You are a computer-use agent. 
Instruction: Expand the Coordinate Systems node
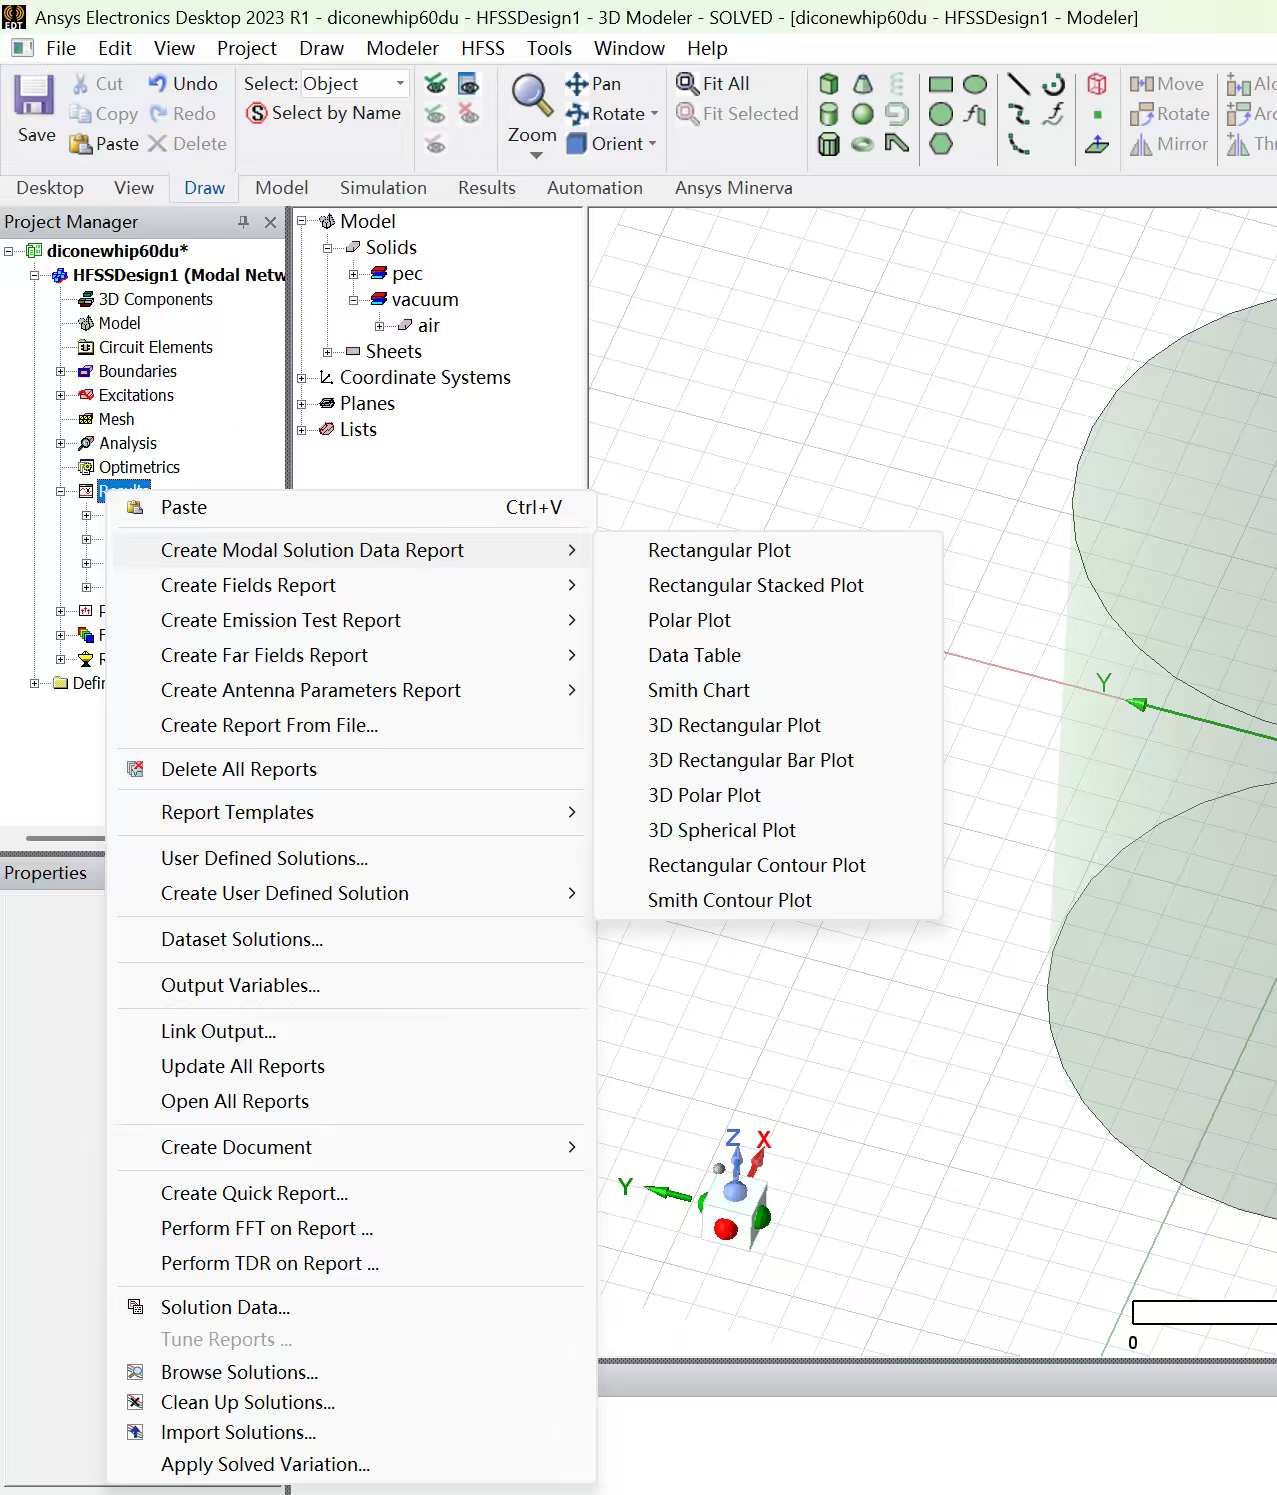[x=301, y=378]
